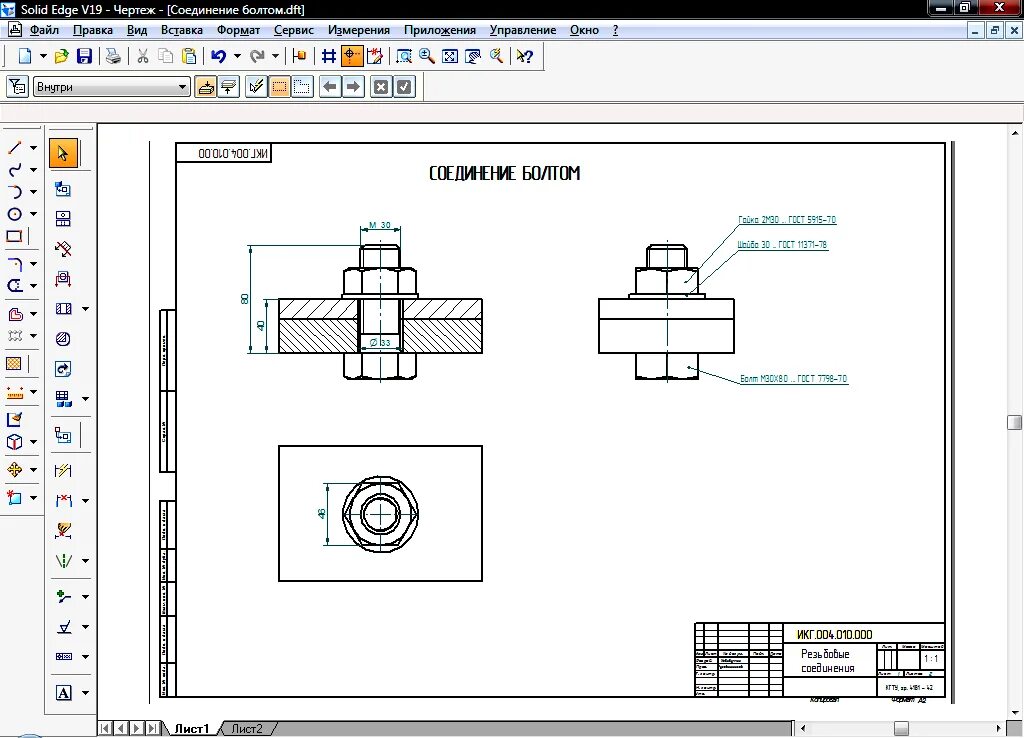Viewport: 1024px width, 738px height.
Task: Click the Principal View icon
Action: [x=63, y=219]
